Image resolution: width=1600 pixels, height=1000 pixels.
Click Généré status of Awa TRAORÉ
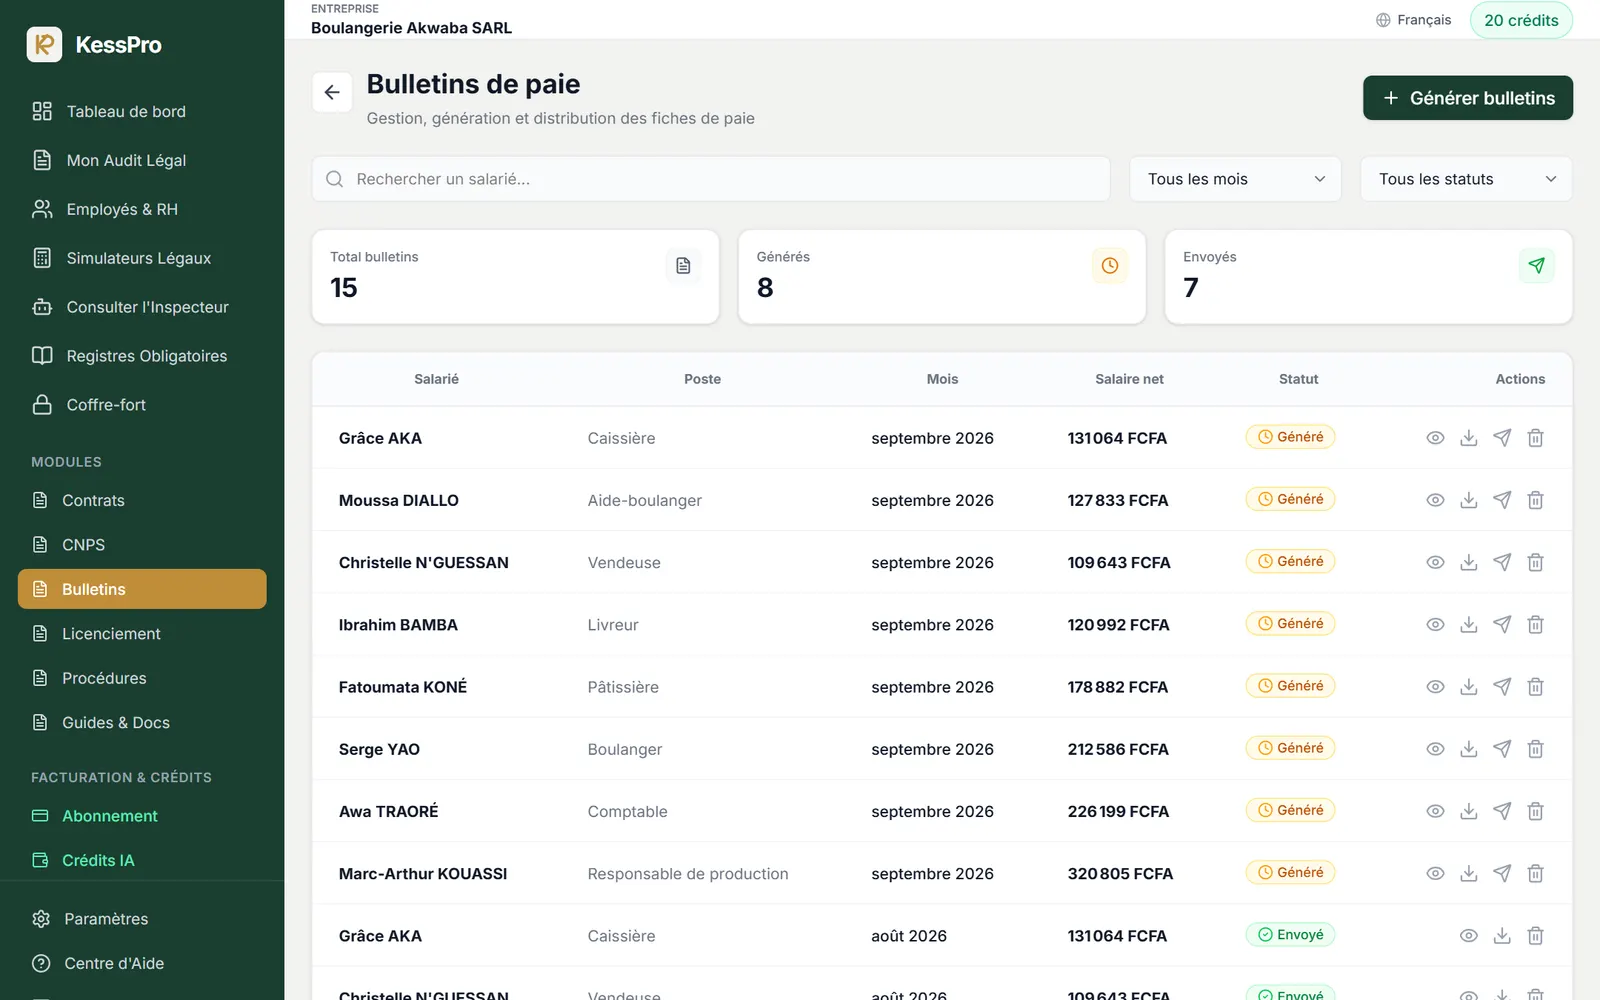1290,810
